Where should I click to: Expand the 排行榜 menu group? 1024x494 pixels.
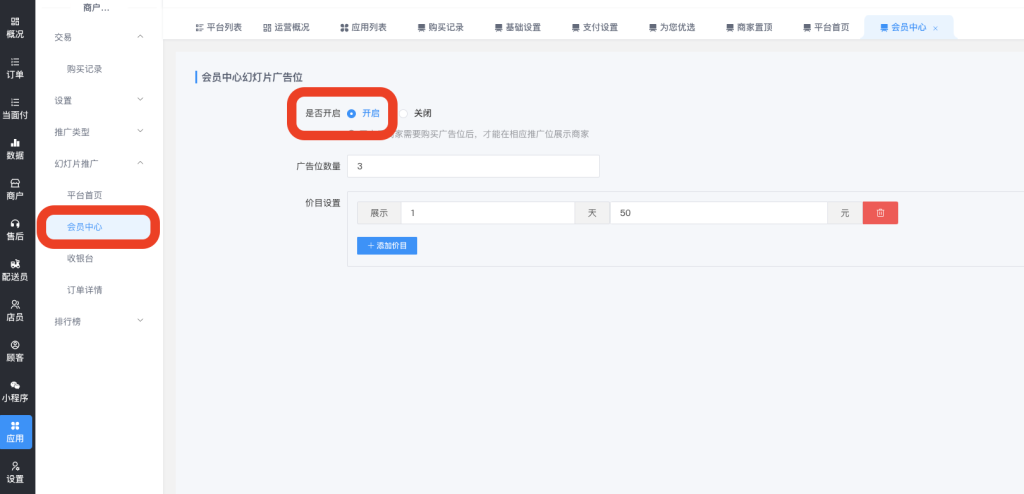140,321
